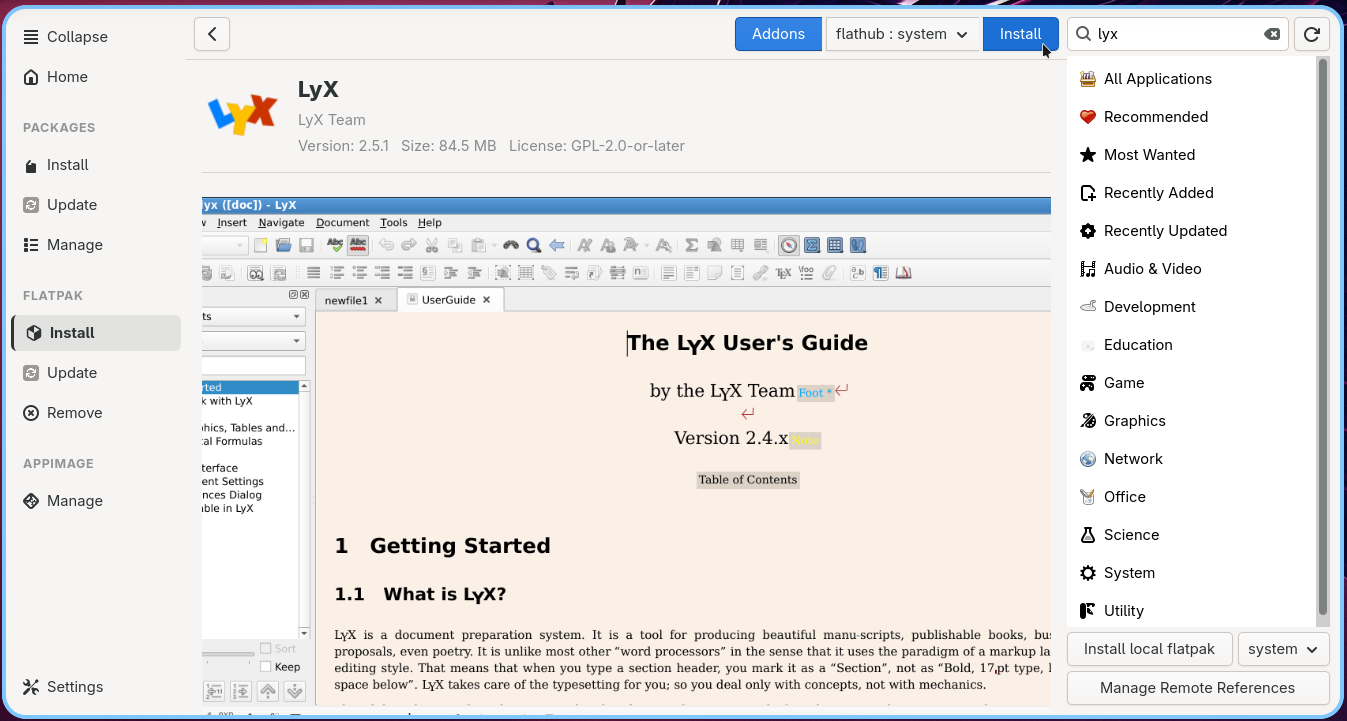Screen dimensions: 1347x721
Task: Click the blue Install button for LyX
Action: point(1021,34)
